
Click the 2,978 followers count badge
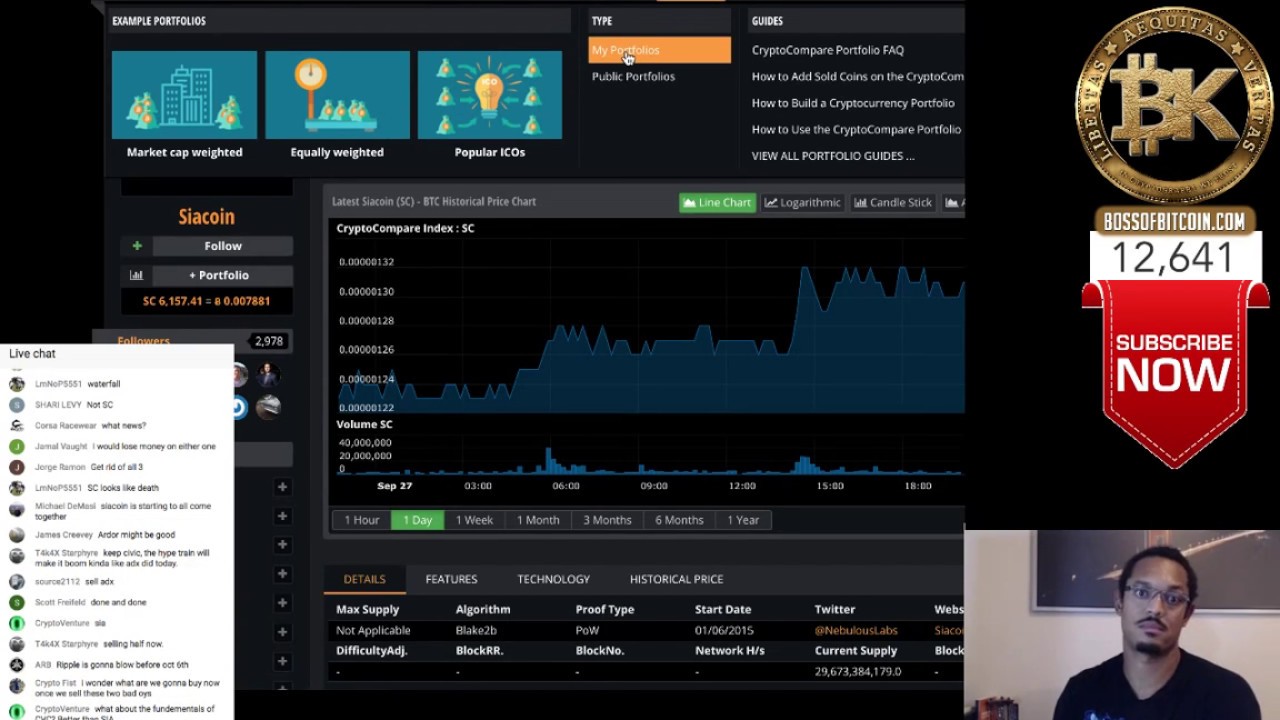[269, 341]
